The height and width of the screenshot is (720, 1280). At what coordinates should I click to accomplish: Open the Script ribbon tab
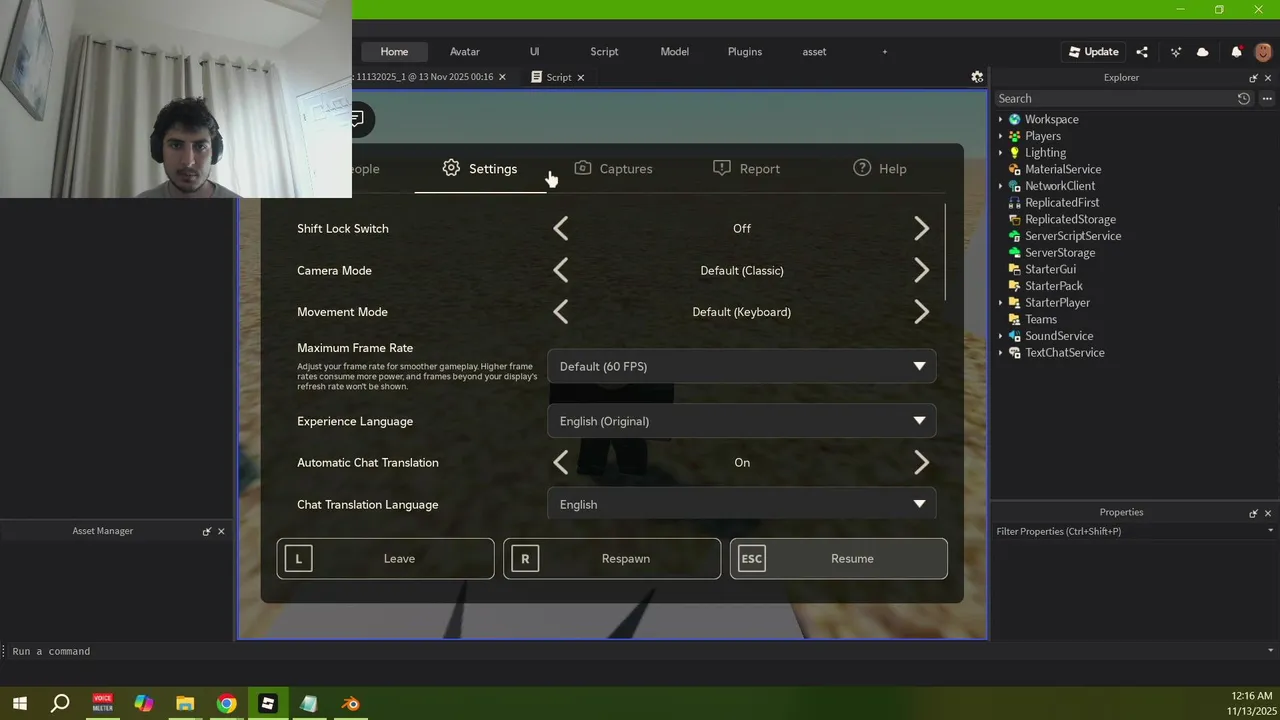[x=604, y=52]
